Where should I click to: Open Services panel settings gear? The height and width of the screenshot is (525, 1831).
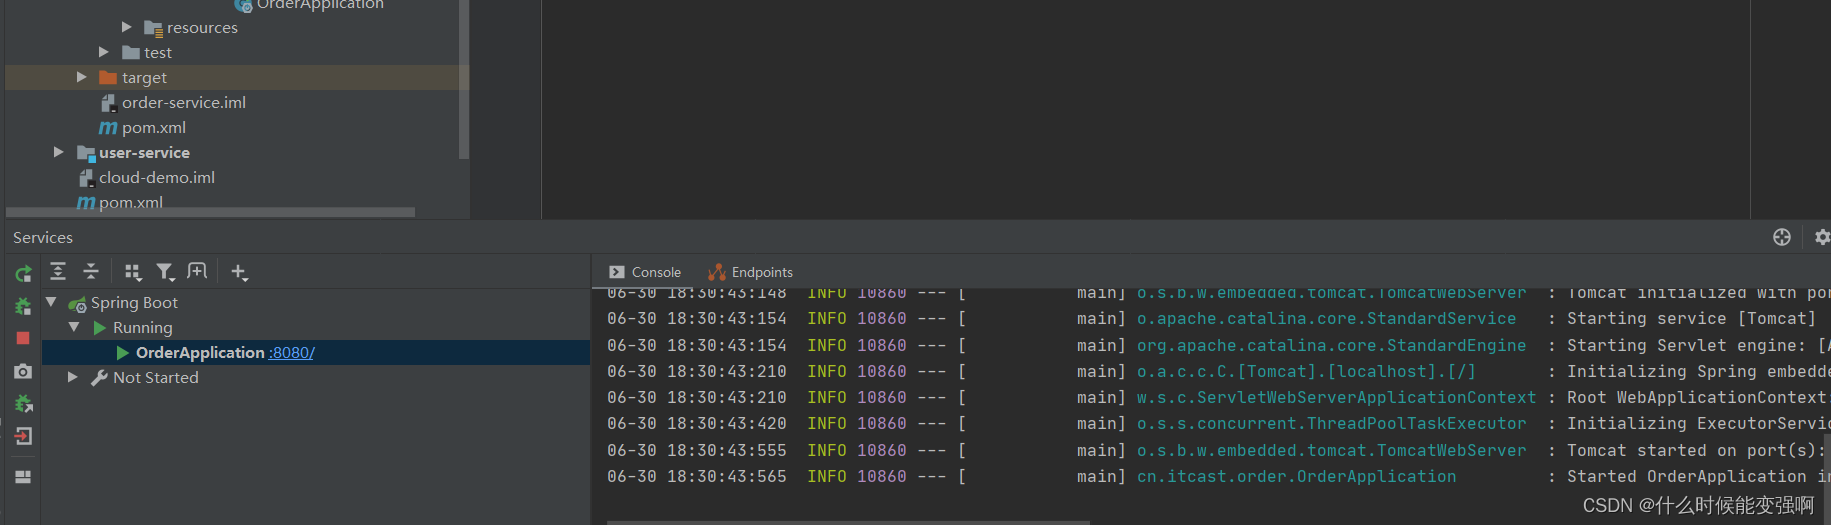[1822, 237]
